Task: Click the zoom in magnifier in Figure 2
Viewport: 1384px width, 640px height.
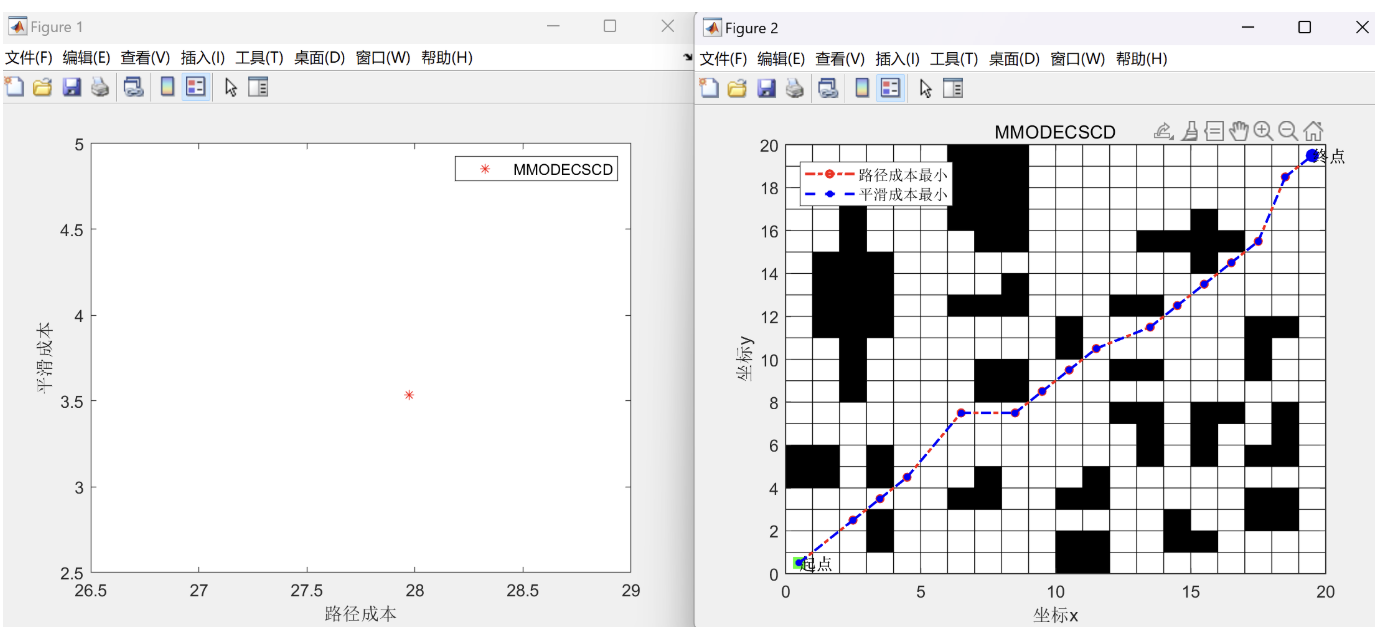Action: point(1263,130)
